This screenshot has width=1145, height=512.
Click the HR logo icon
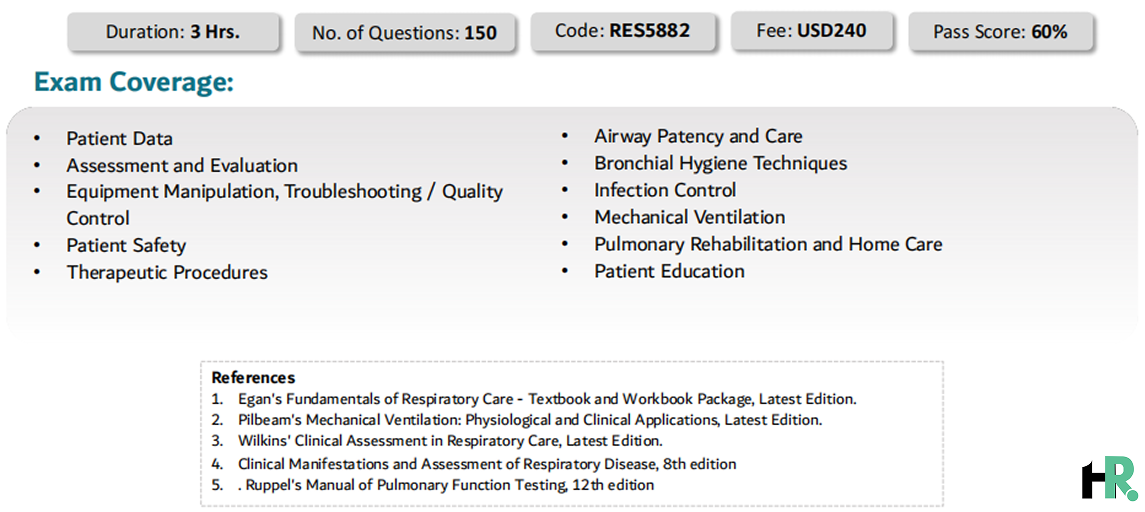(1109, 478)
